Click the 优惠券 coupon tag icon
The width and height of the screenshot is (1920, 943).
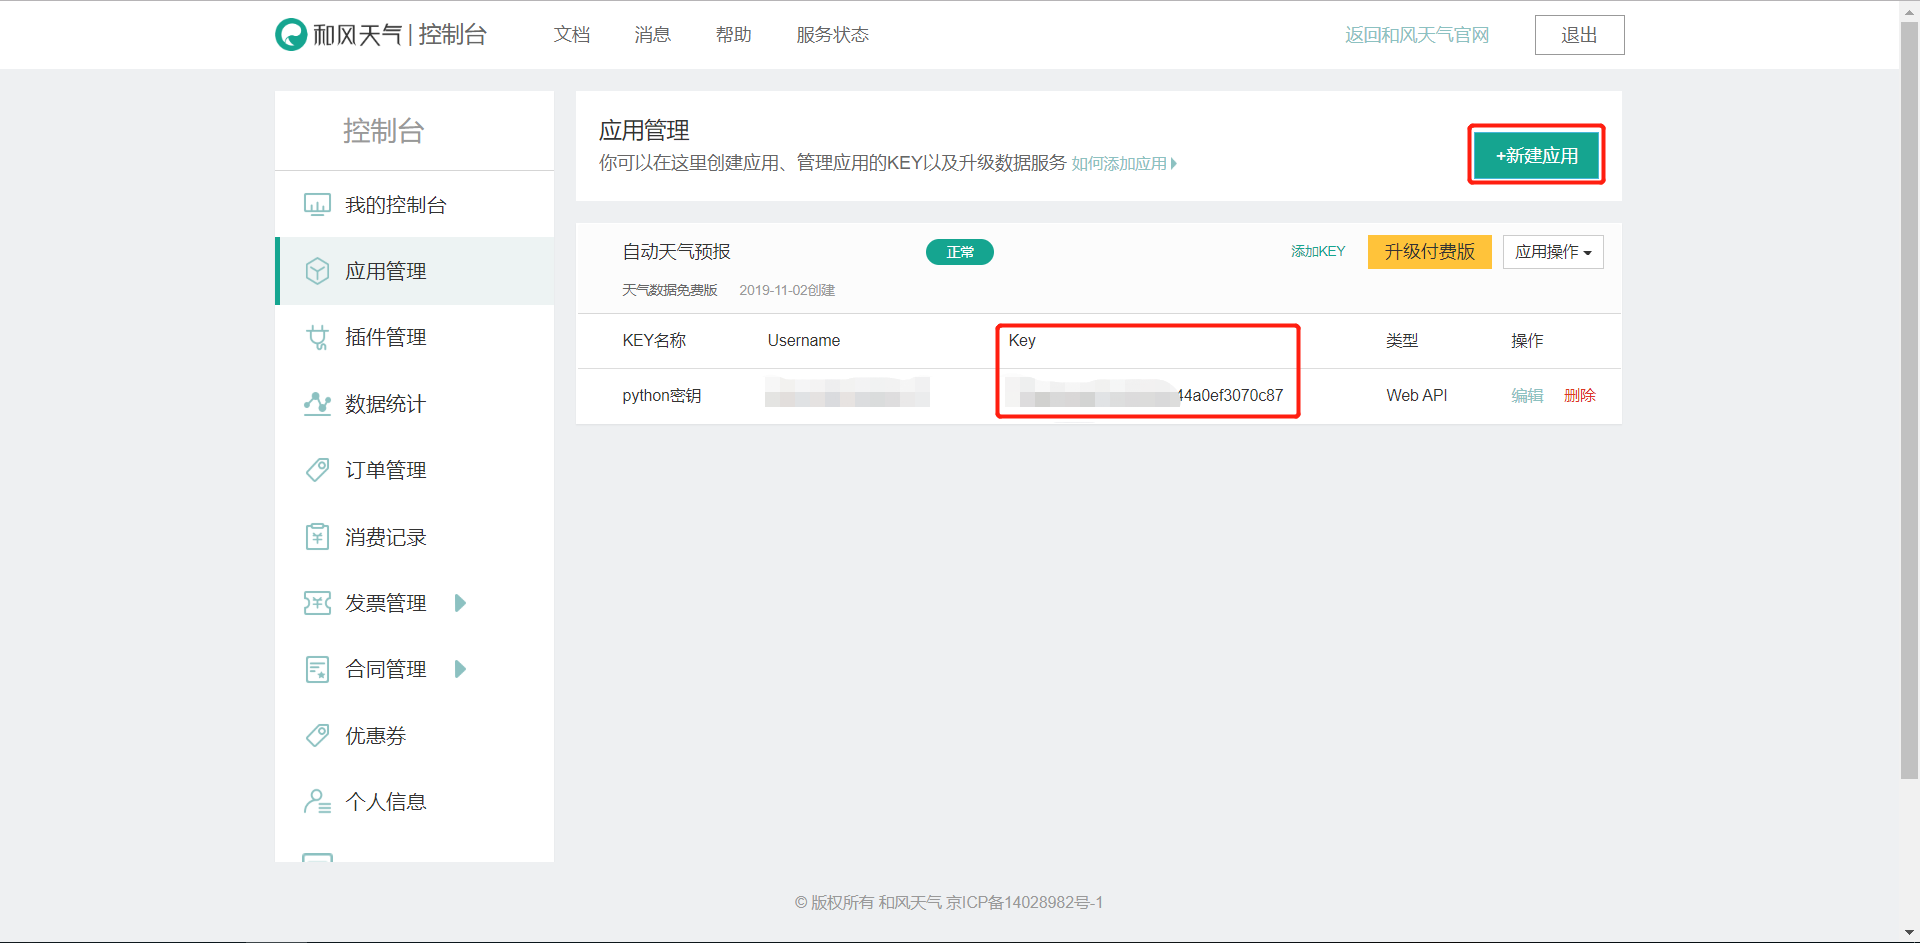click(317, 736)
